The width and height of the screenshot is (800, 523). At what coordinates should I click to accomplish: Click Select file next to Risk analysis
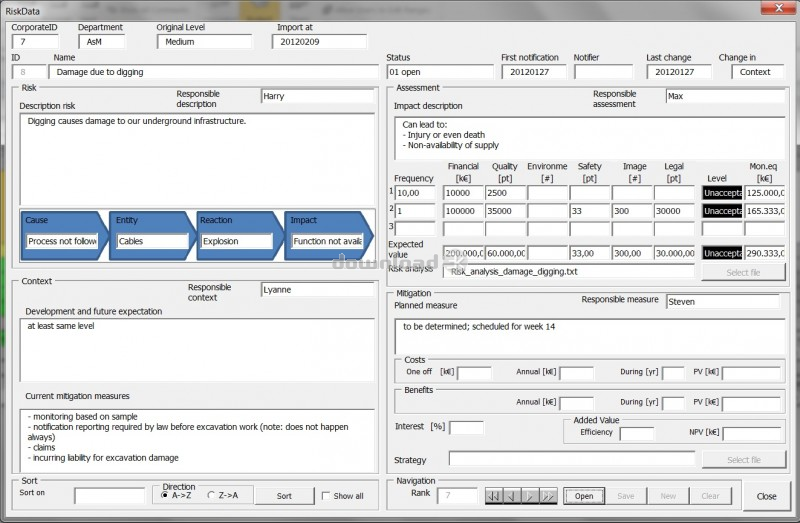(x=743, y=272)
